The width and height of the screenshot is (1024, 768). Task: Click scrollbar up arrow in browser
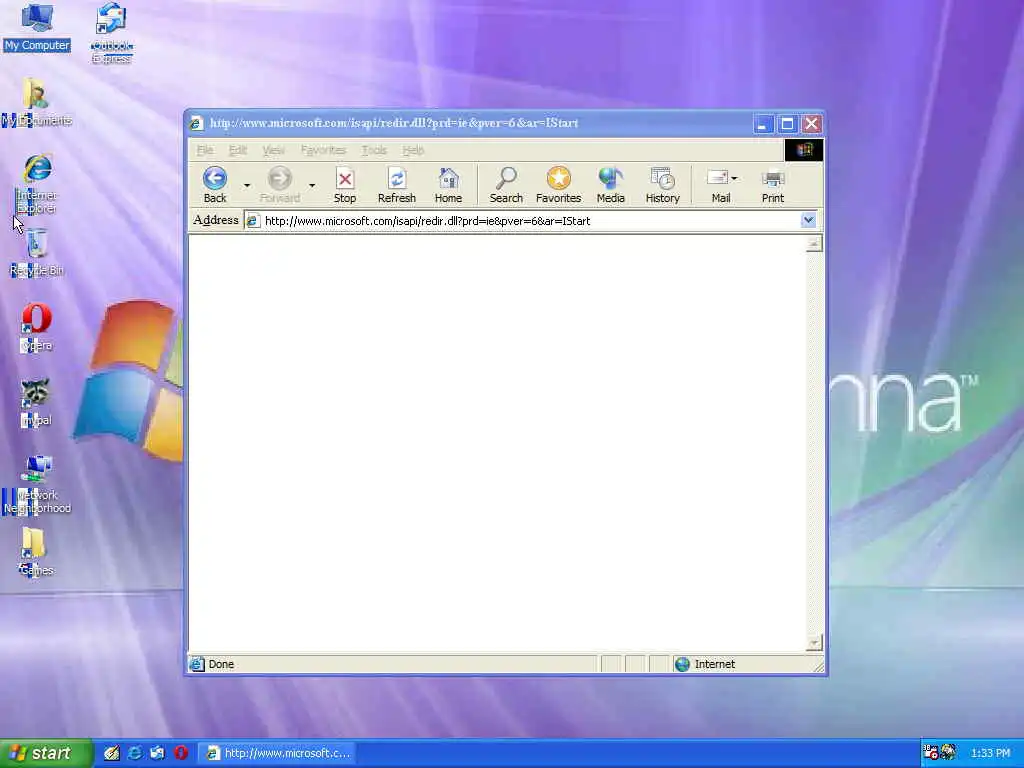[x=814, y=244]
